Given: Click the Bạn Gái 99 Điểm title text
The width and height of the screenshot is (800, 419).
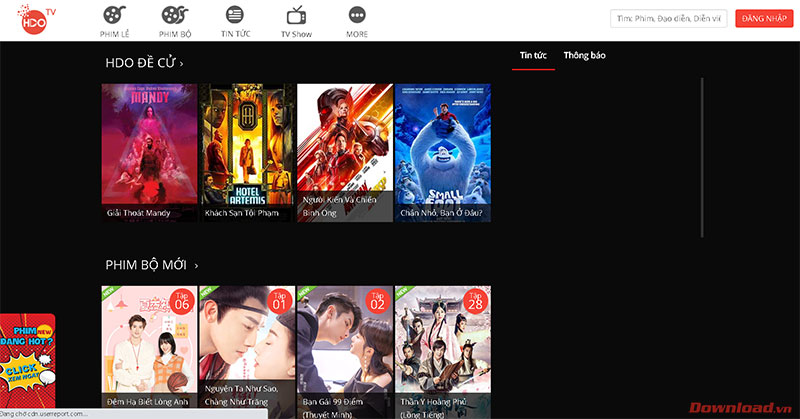Looking at the screenshot, I should 333,408.
